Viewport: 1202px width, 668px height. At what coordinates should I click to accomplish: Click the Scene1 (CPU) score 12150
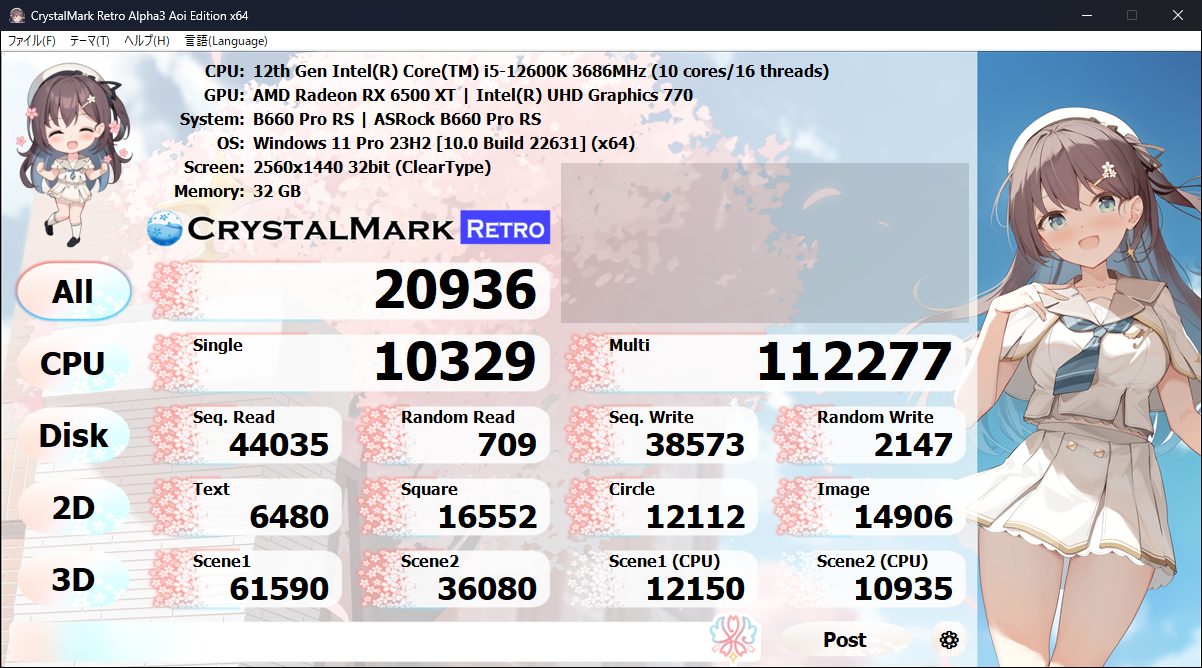click(x=695, y=589)
